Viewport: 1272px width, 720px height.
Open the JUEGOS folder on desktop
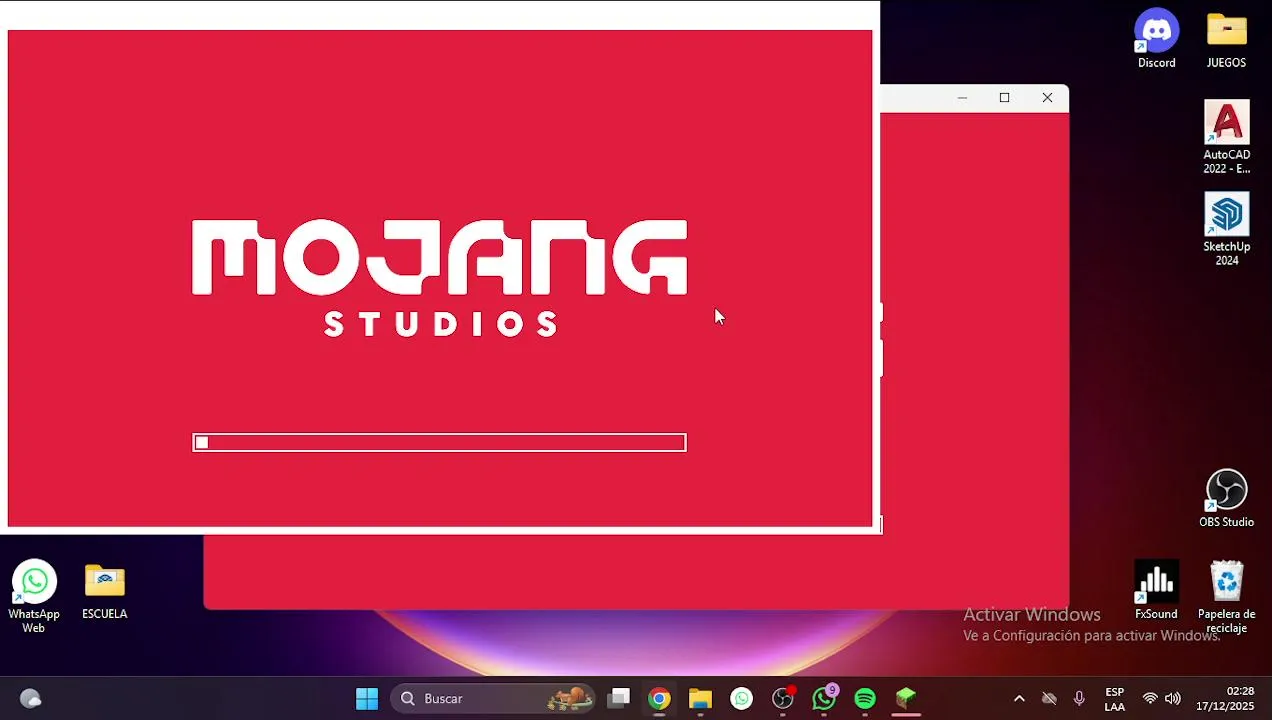(x=1226, y=40)
